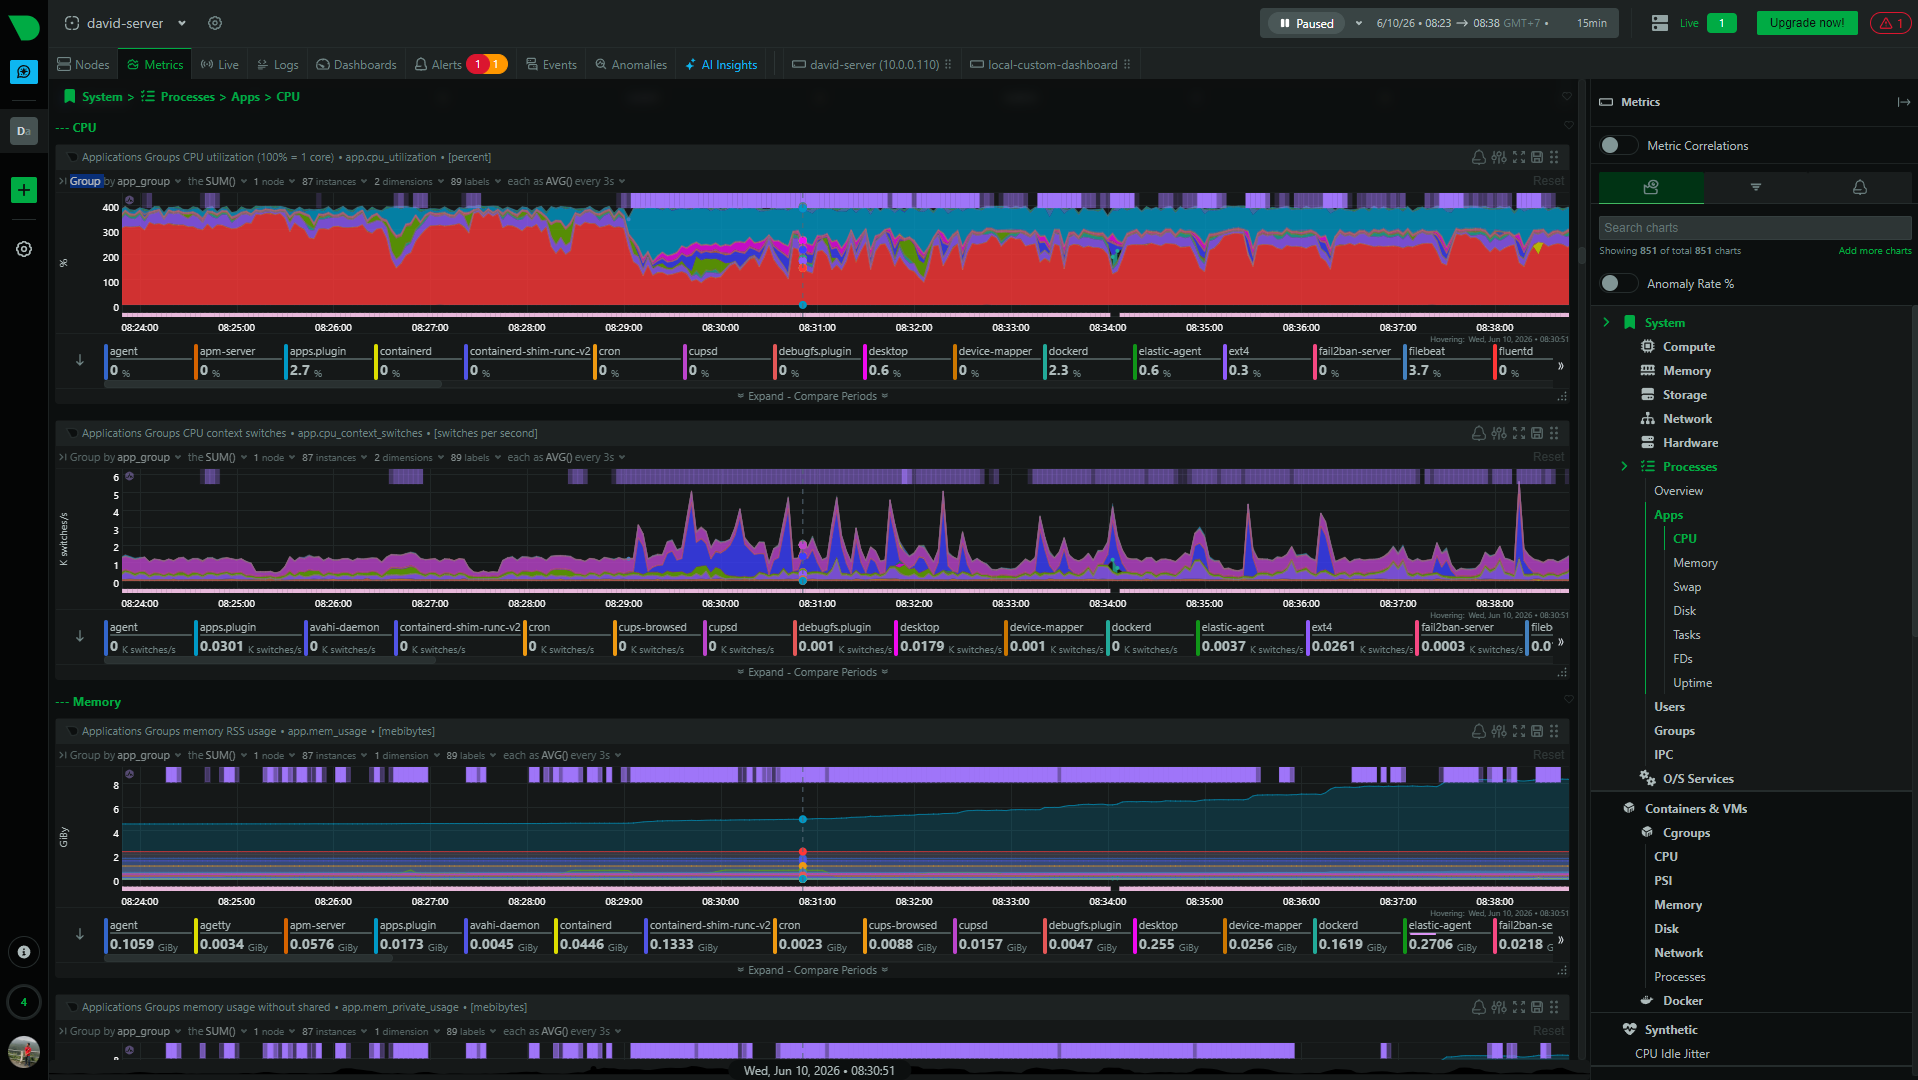
Task: Select Docker in metrics tree
Action: tap(1682, 1000)
